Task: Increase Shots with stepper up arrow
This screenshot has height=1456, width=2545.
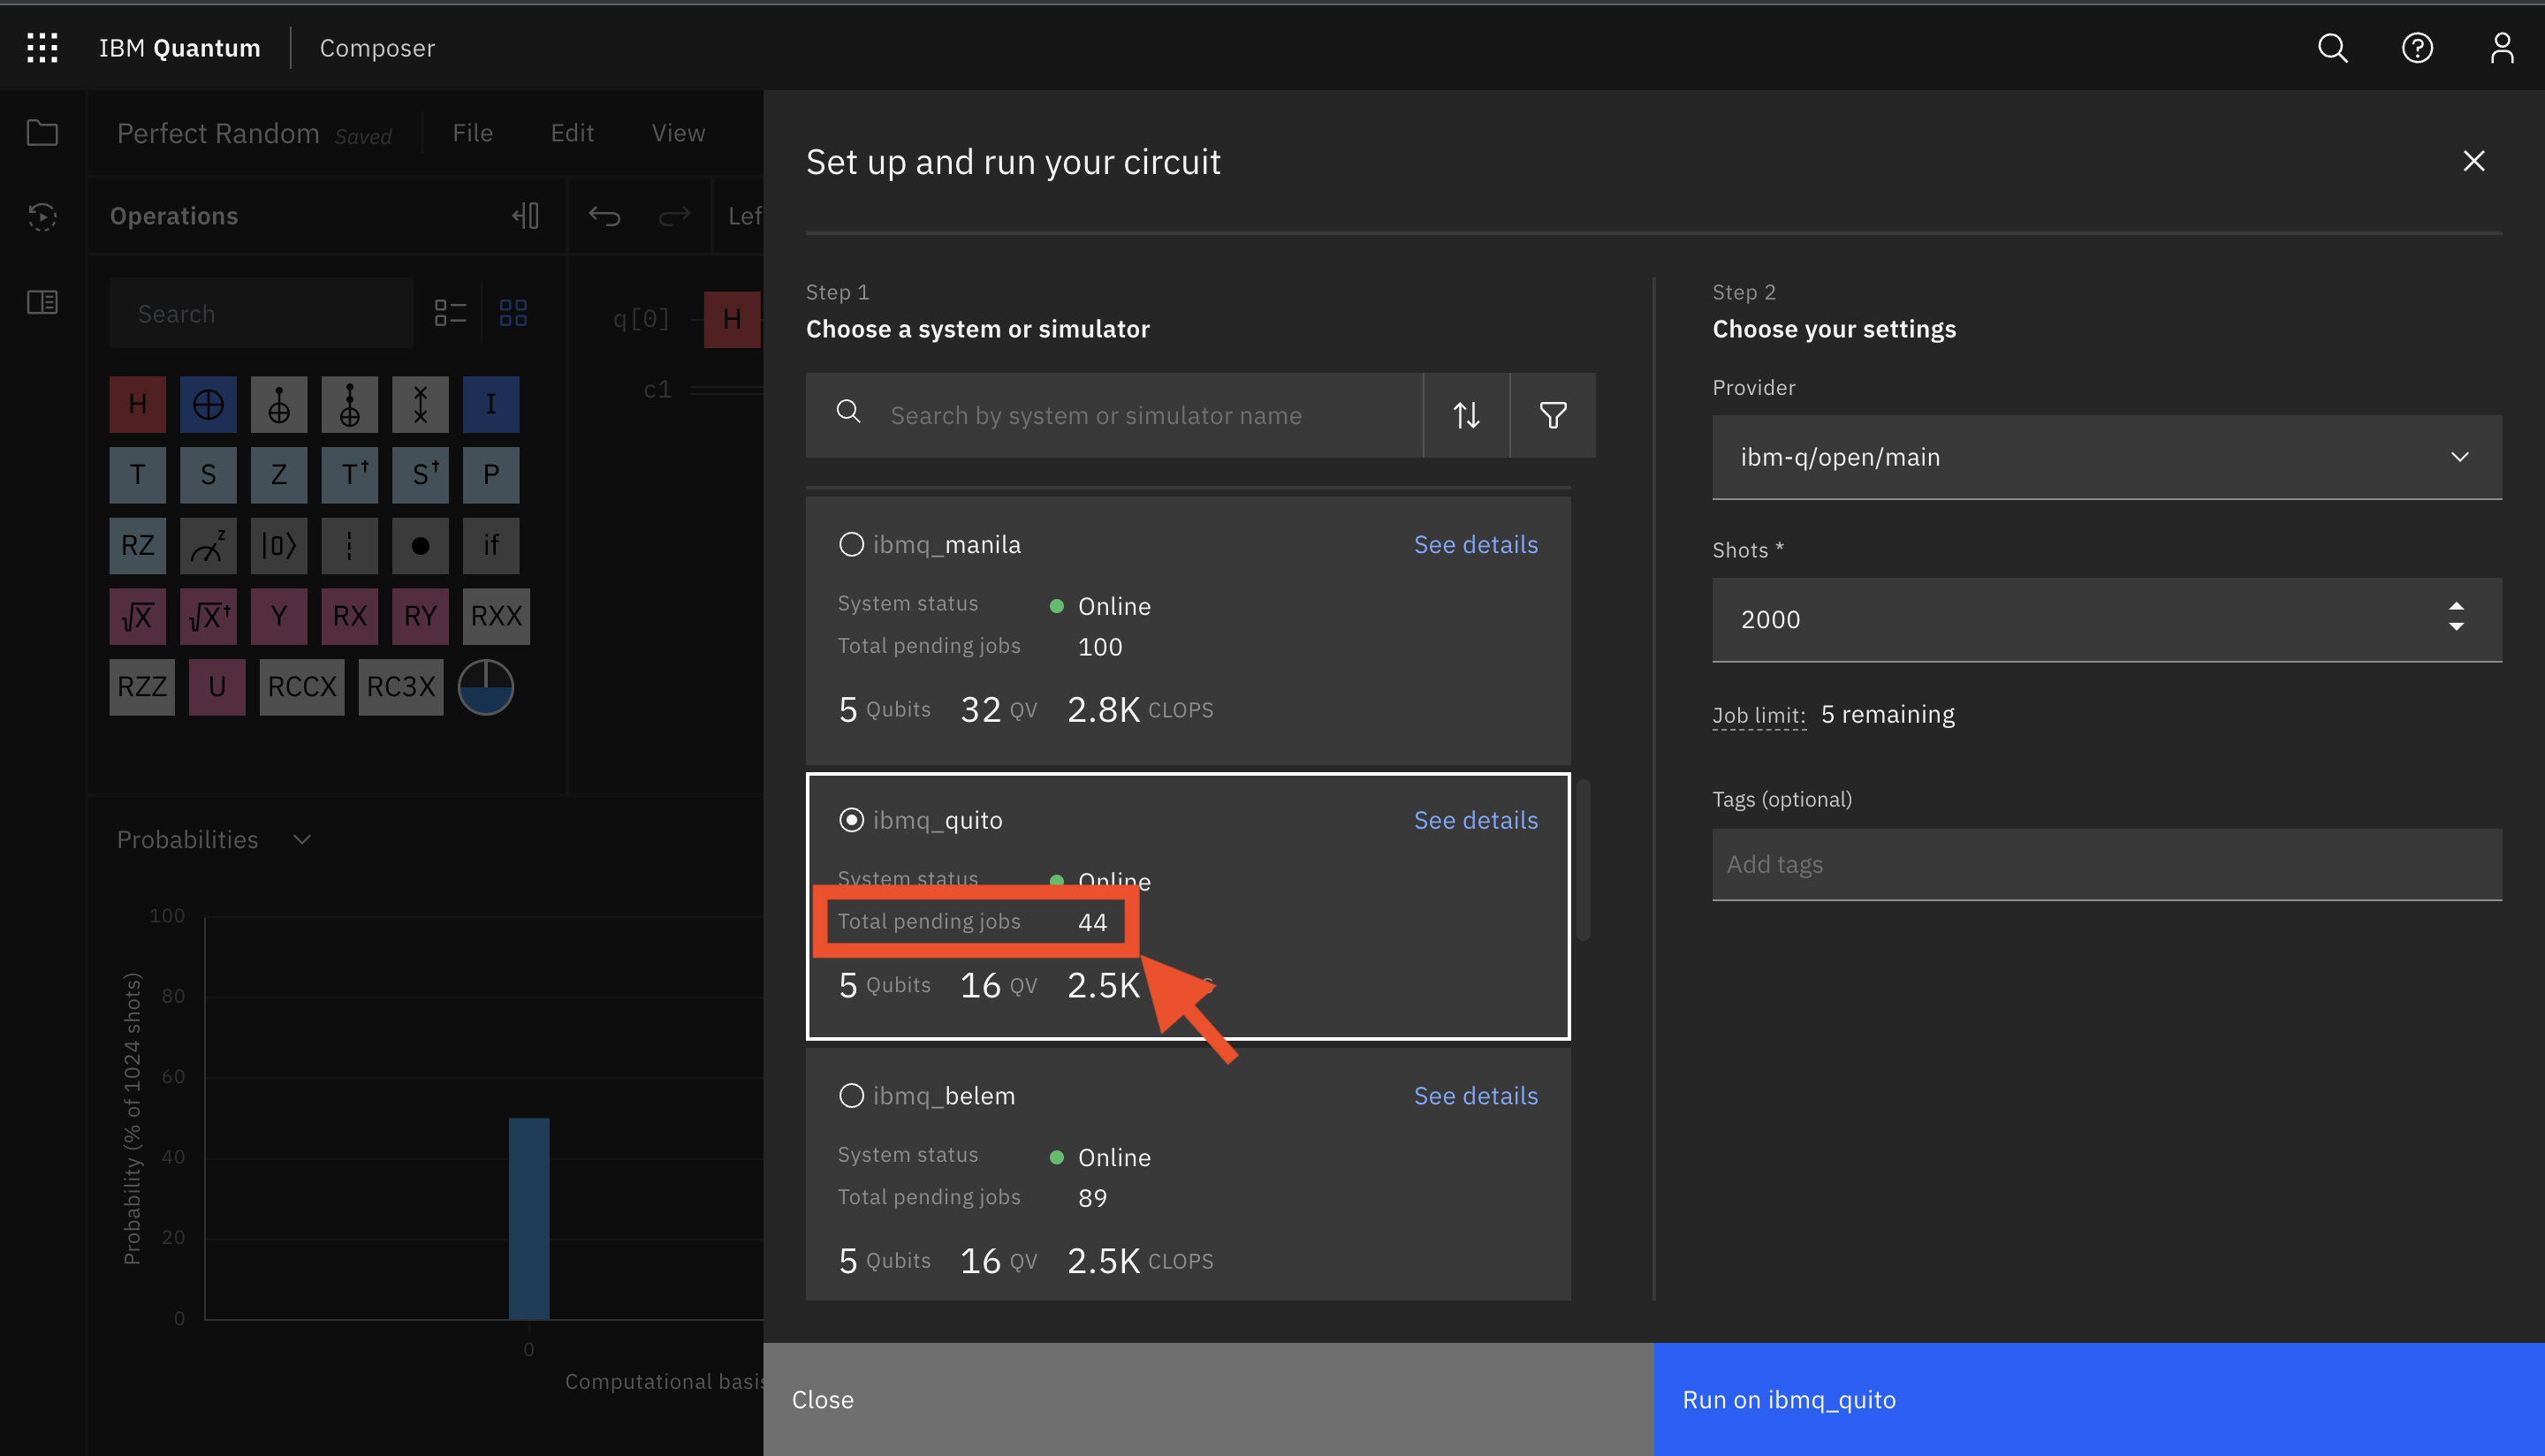Action: 2456,607
